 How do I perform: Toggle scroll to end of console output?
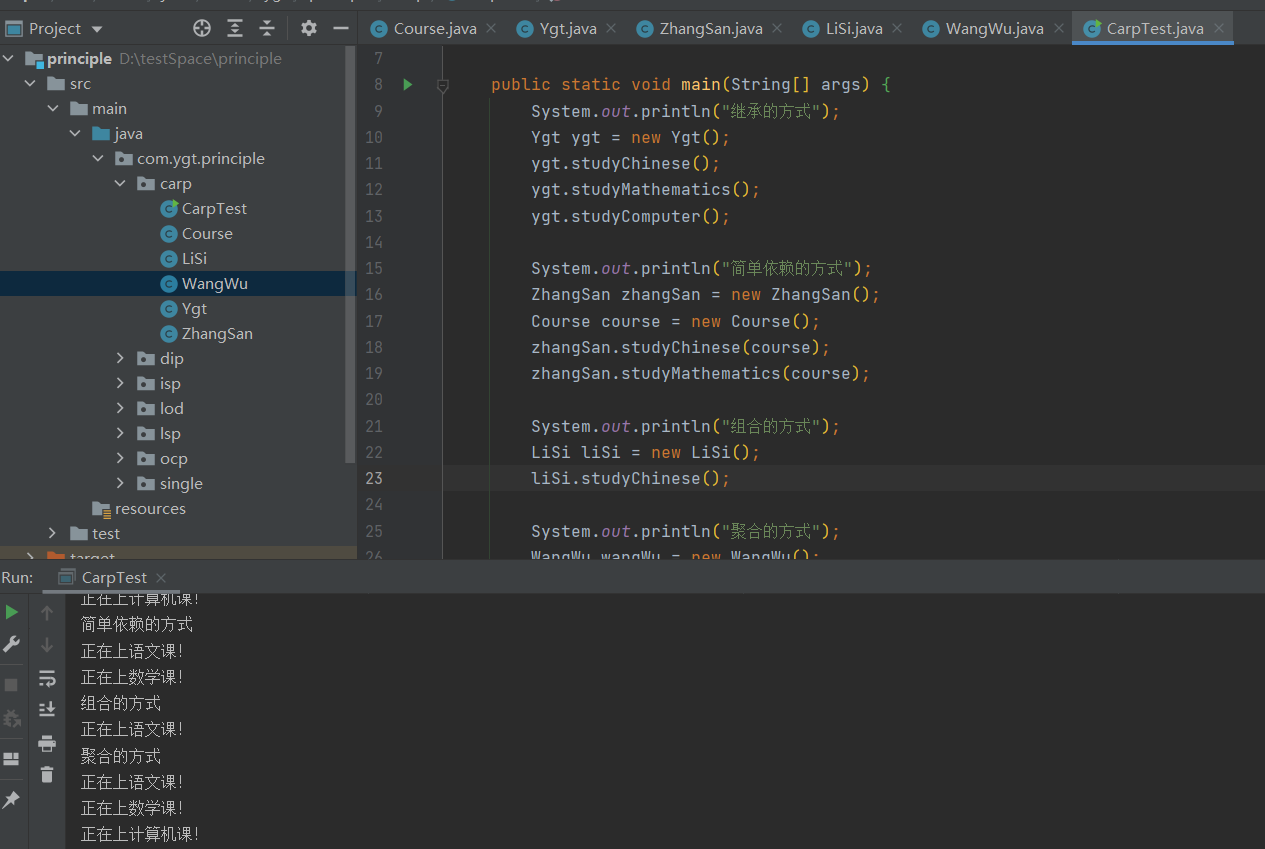47,709
